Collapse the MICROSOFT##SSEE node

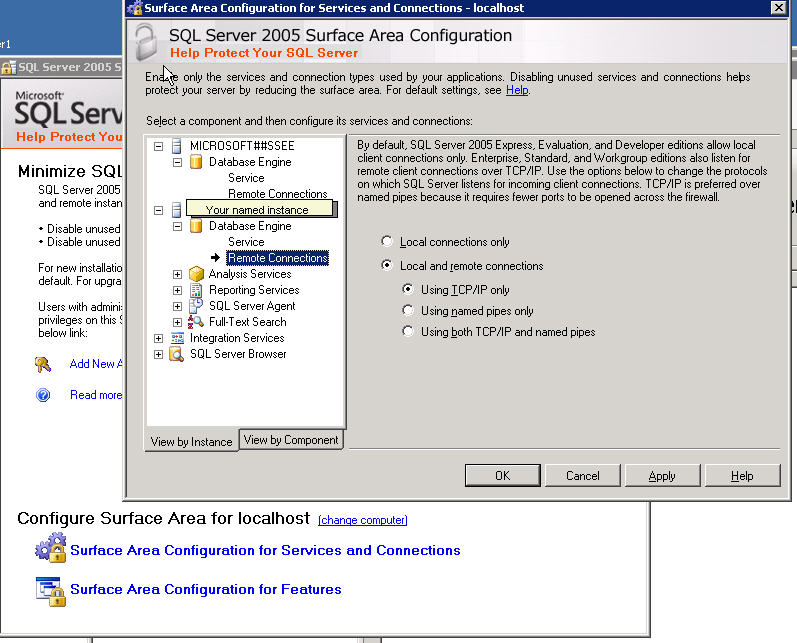[159, 146]
